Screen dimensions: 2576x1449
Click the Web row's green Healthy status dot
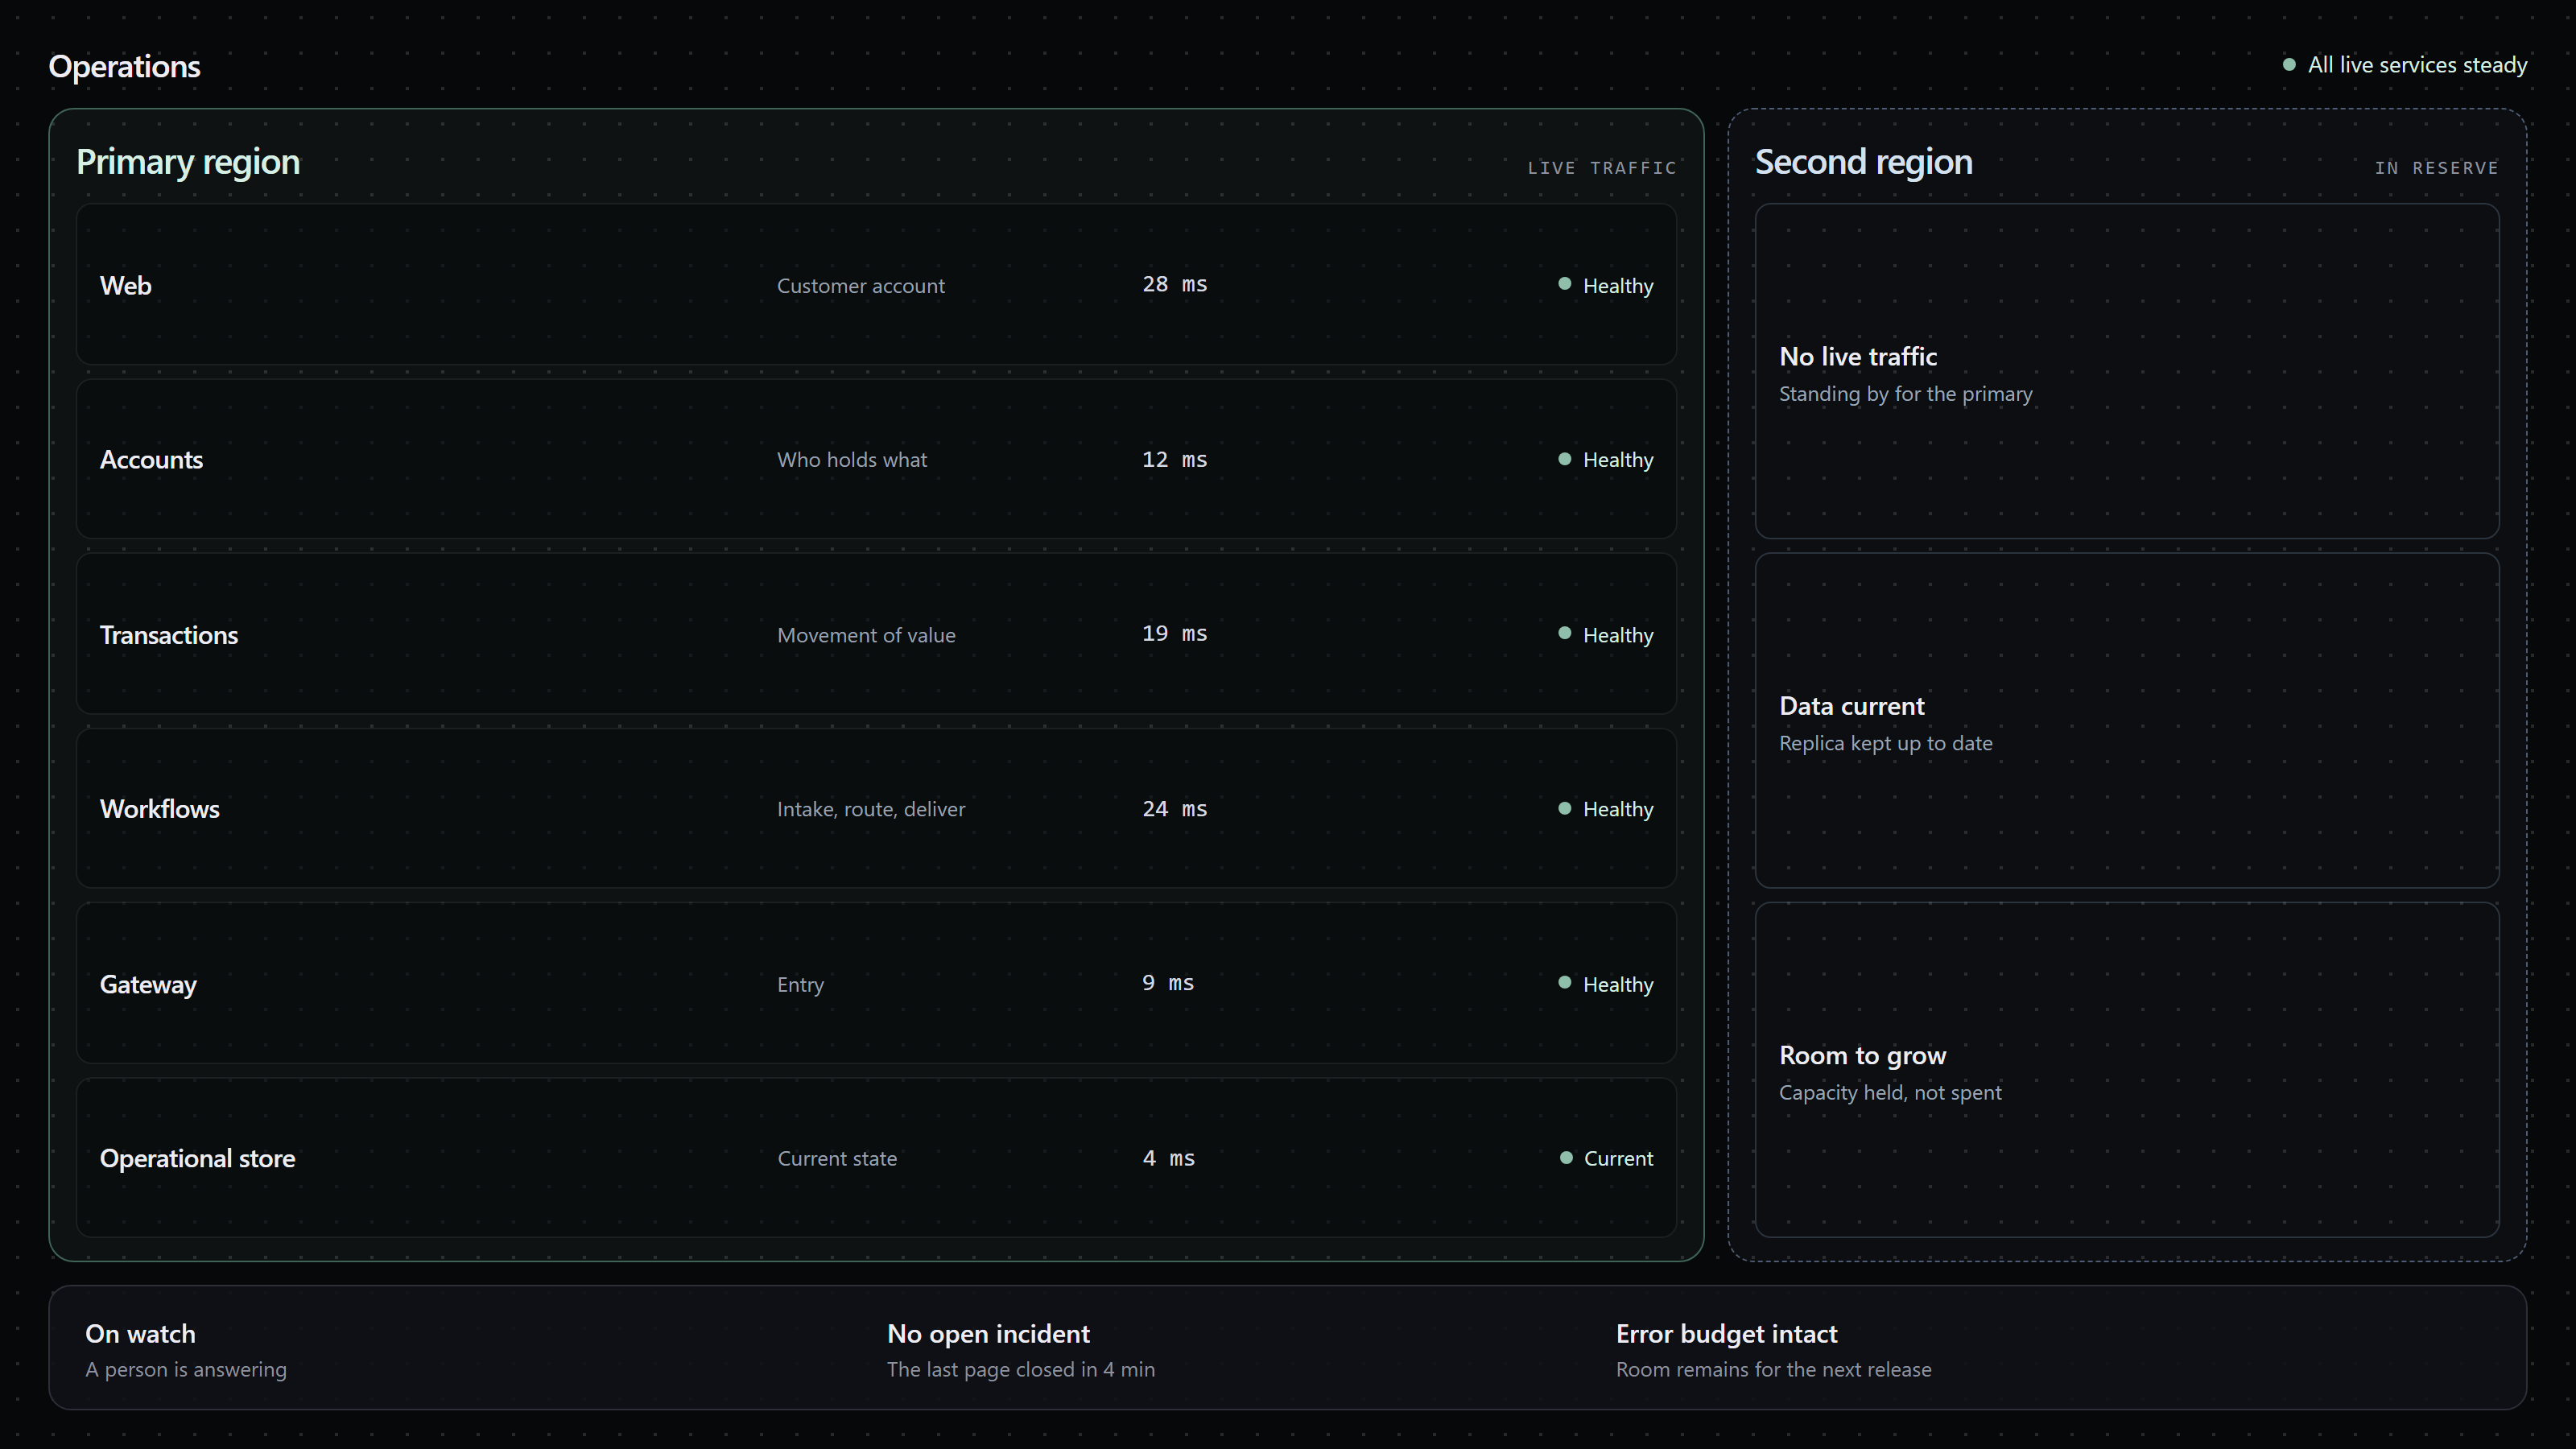[1564, 284]
